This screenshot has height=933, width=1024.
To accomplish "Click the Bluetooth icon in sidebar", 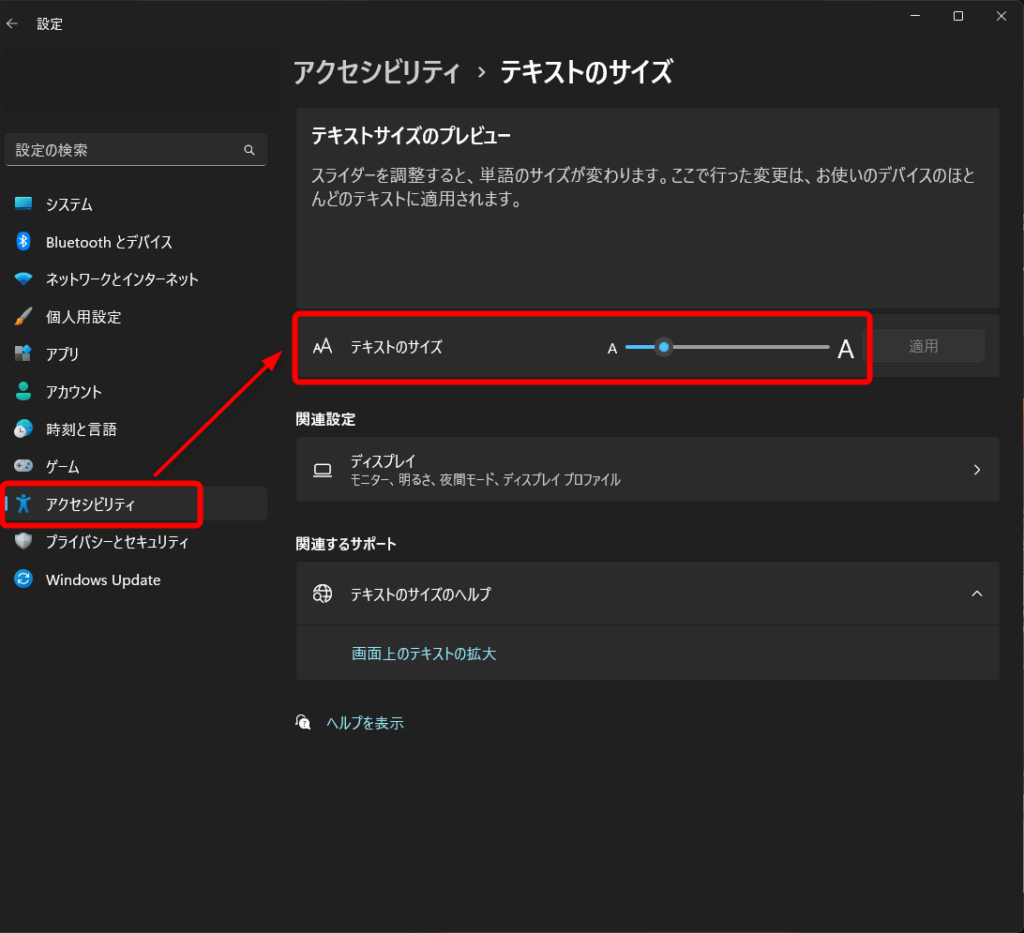I will tap(24, 242).
